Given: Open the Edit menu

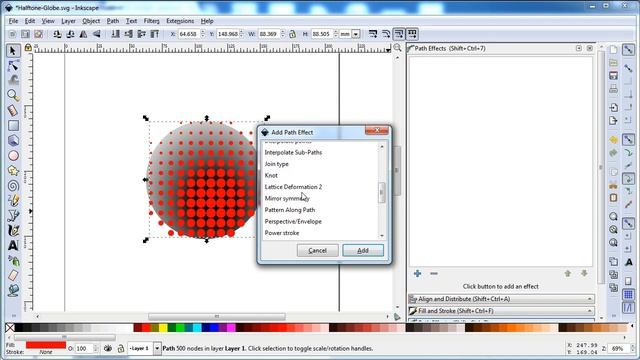Looking at the screenshot, I should [x=30, y=21].
